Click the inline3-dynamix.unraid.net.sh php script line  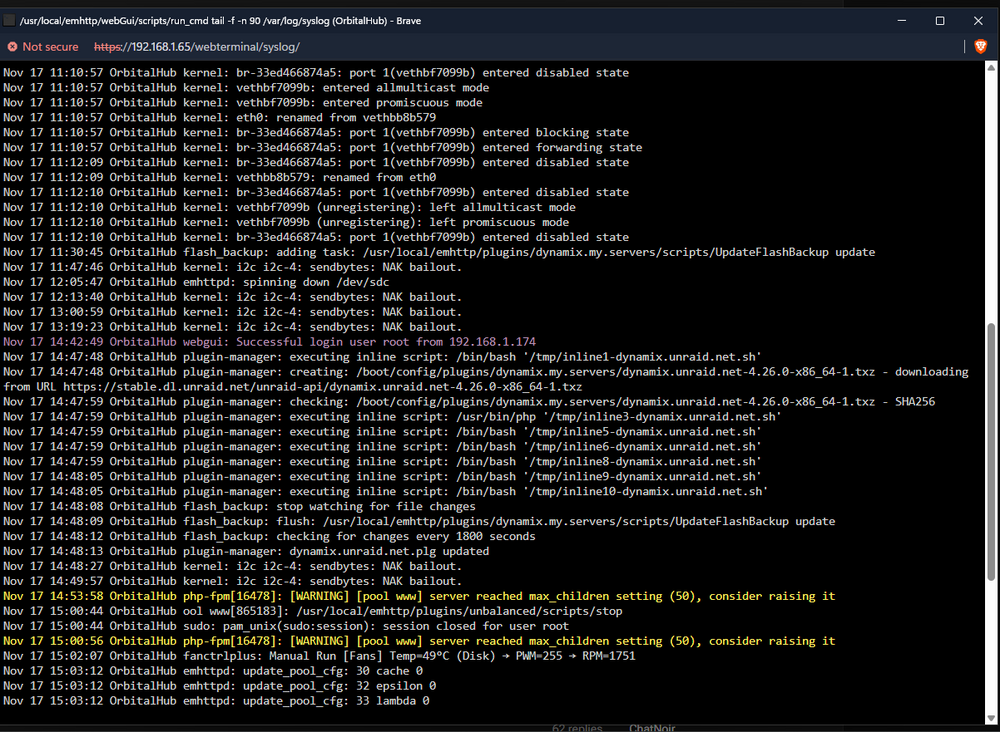point(392,416)
